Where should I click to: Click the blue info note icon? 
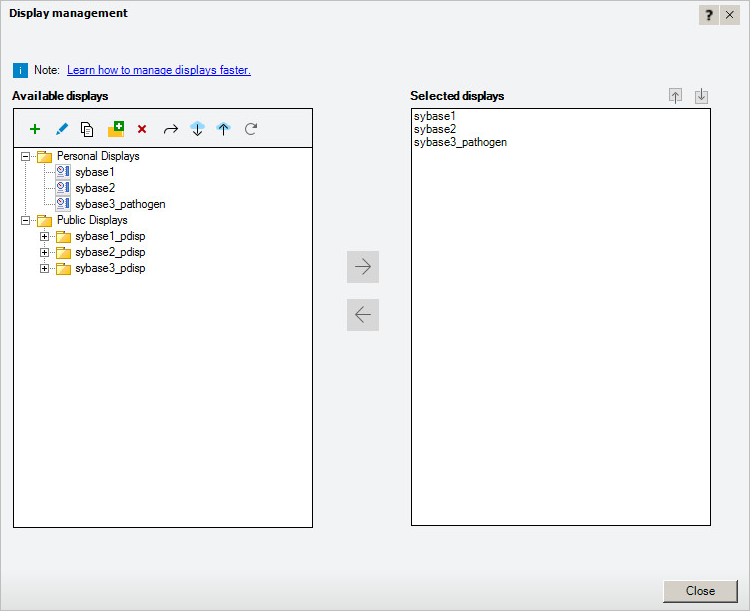coord(20,70)
